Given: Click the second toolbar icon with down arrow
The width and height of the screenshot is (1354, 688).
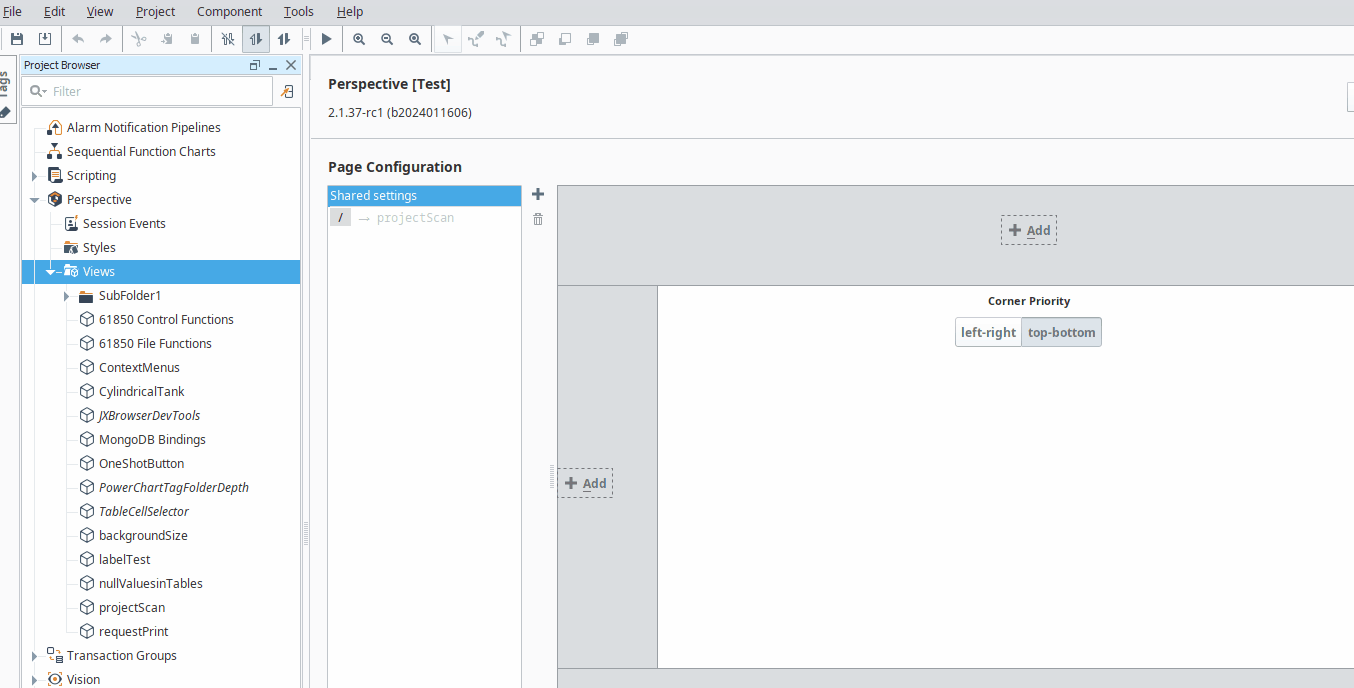Looking at the screenshot, I should pos(45,39).
